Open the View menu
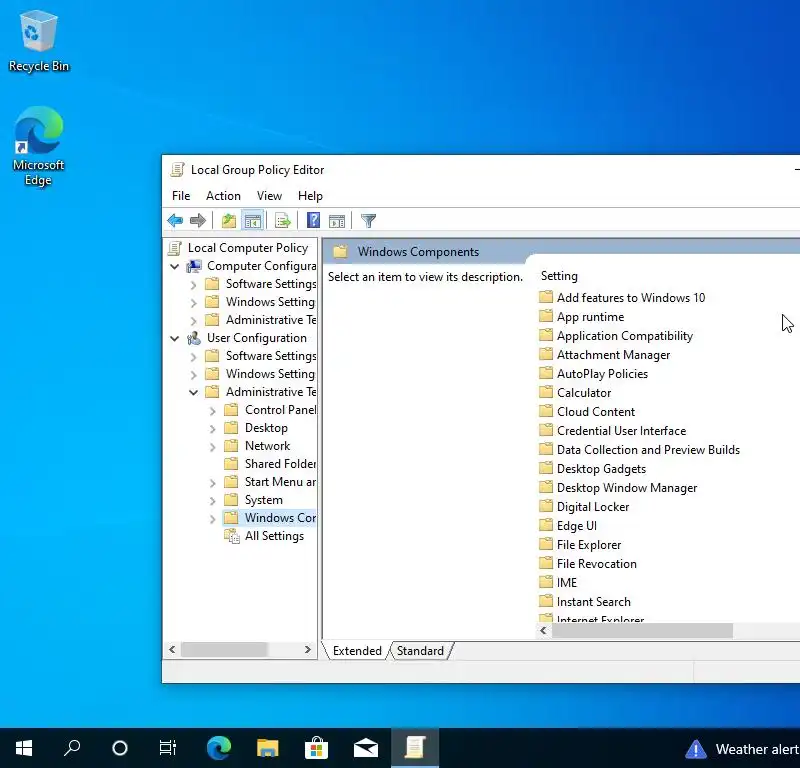Image resolution: width=800 pixels, height=768 pixels. click(269, 196)
